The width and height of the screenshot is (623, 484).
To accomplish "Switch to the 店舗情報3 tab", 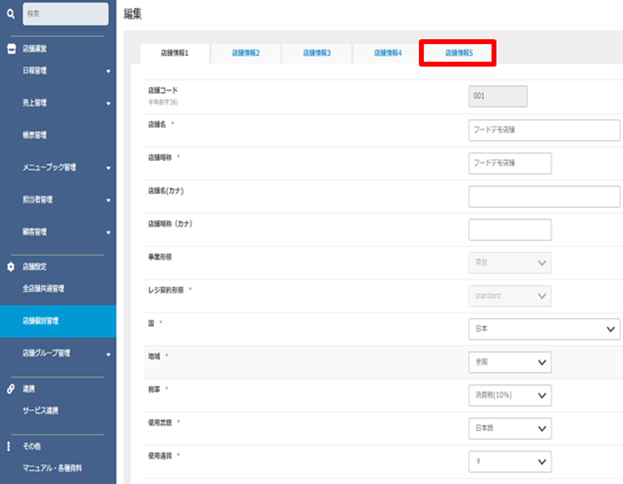I will pyautogui.click(x=316, y=53).
